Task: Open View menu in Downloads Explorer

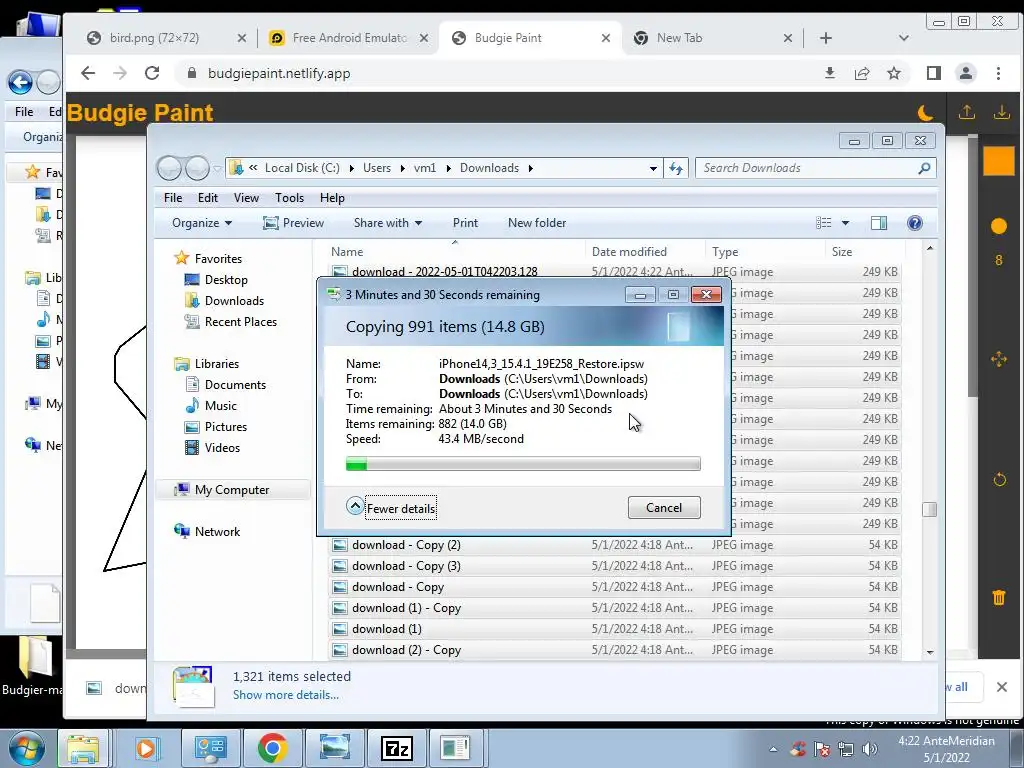Action: coord(246,198)
